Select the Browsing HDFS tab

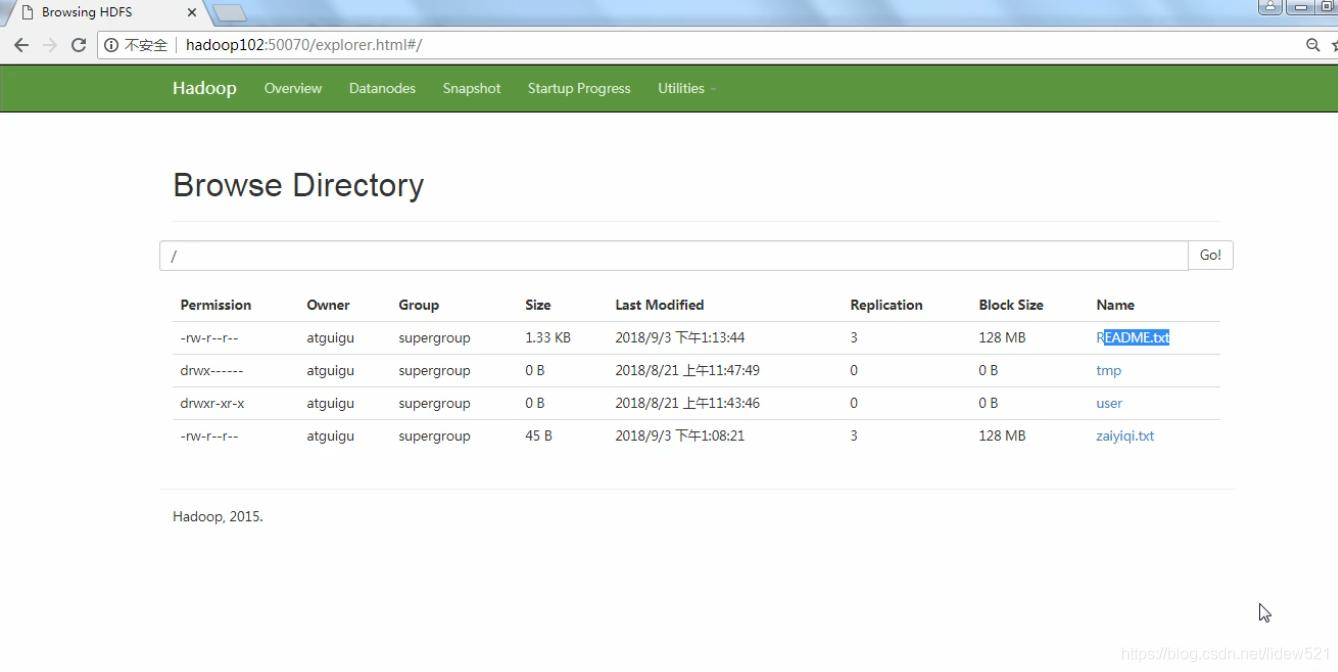[104, 13]
